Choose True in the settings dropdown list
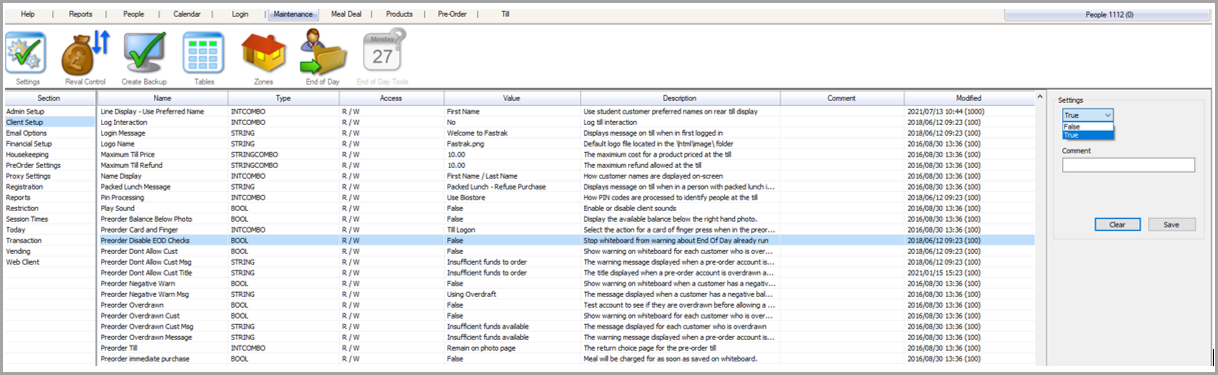 pyautogui.click(x=1088, y=134)
